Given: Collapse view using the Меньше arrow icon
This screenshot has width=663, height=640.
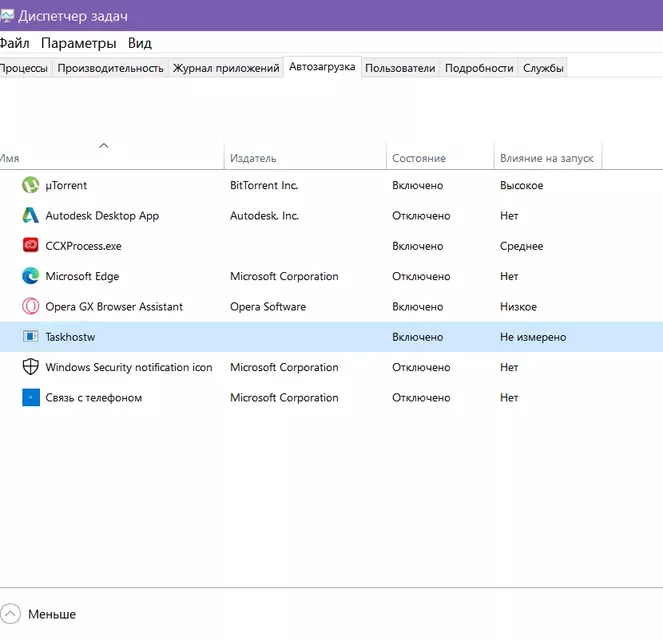Looking at the screenshot, I should pyautogui.click(x=10, y=613).
